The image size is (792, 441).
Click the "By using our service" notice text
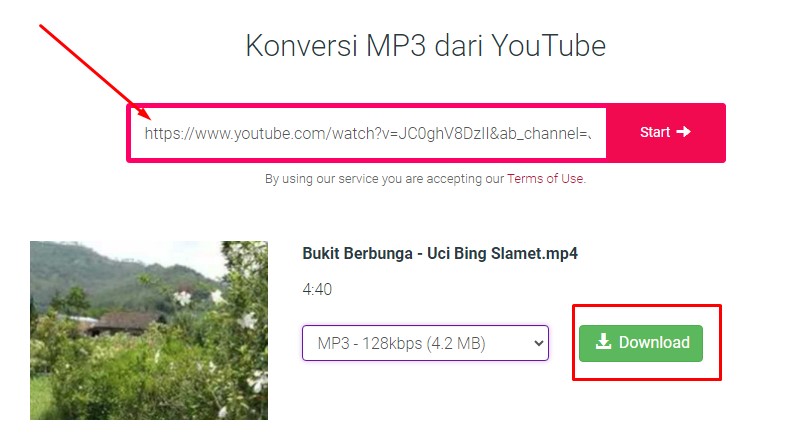coord(425,179)
